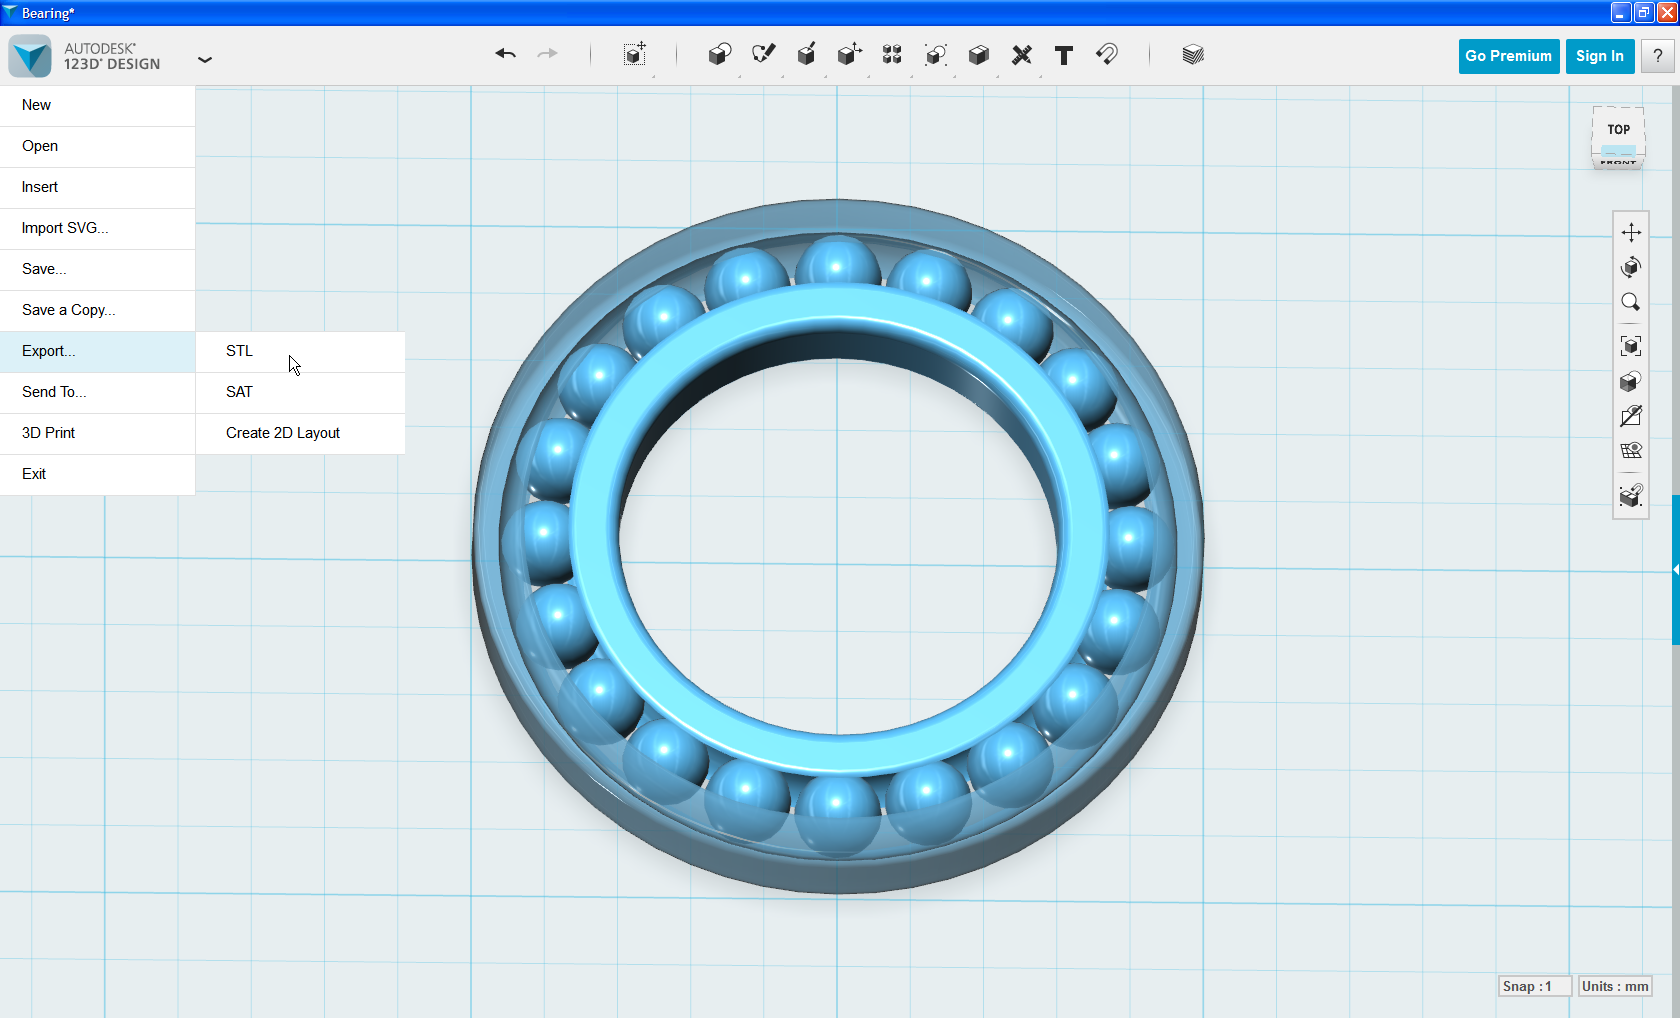Click the Go Premium button
The image size is (1680, 1018).
tap(1508, 56)
